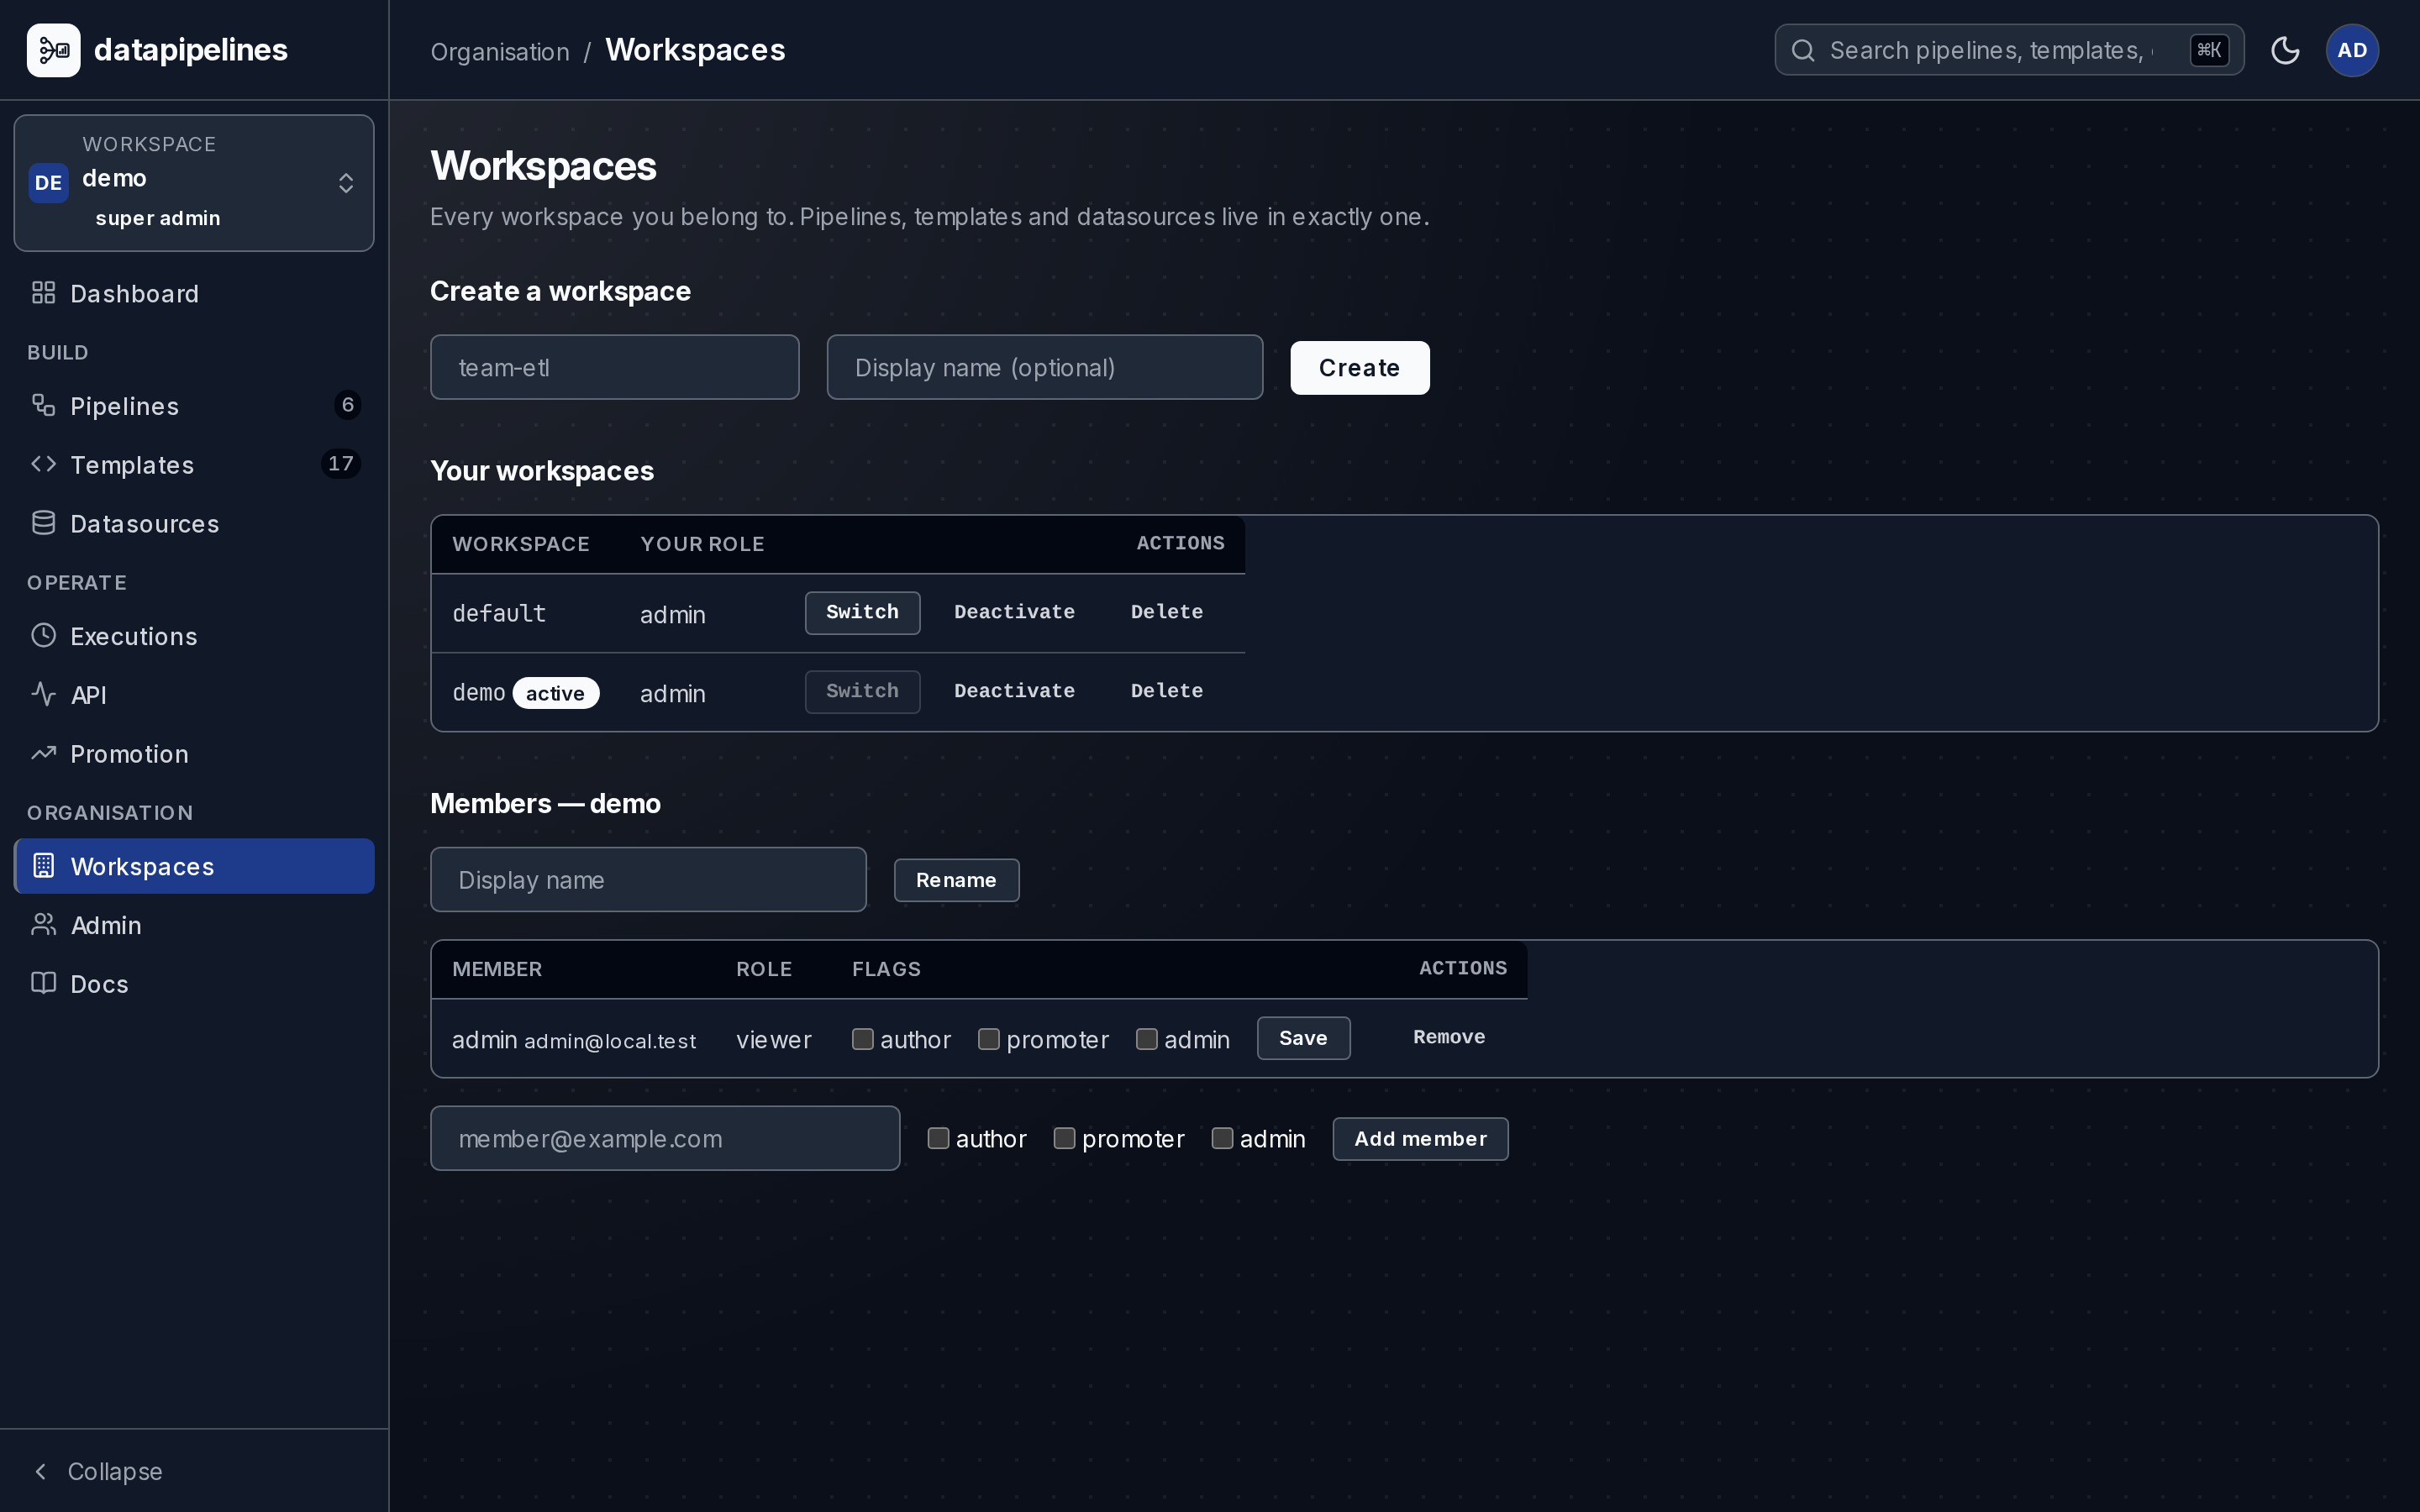Click the admin@local.test email text
The image size is (2420, 1512).
pos(610,1041)
